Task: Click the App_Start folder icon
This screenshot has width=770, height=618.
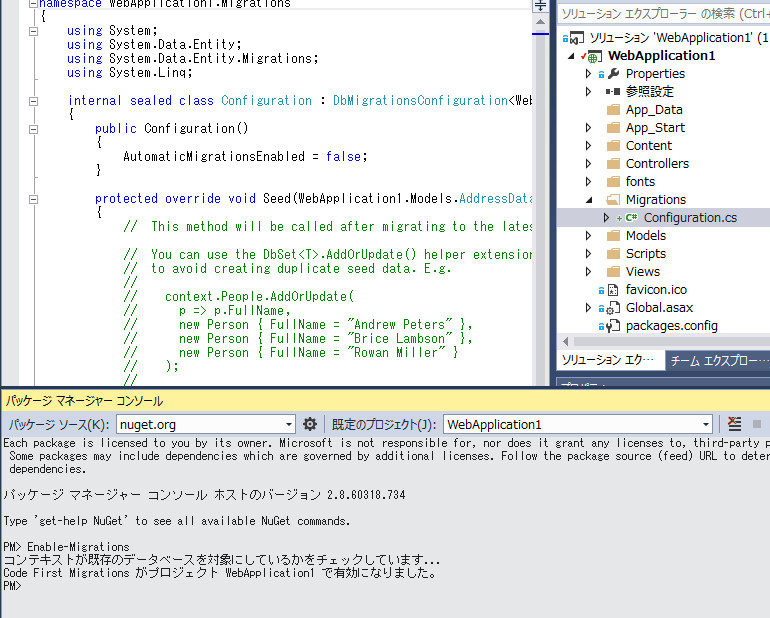Action: click(613, 128)
